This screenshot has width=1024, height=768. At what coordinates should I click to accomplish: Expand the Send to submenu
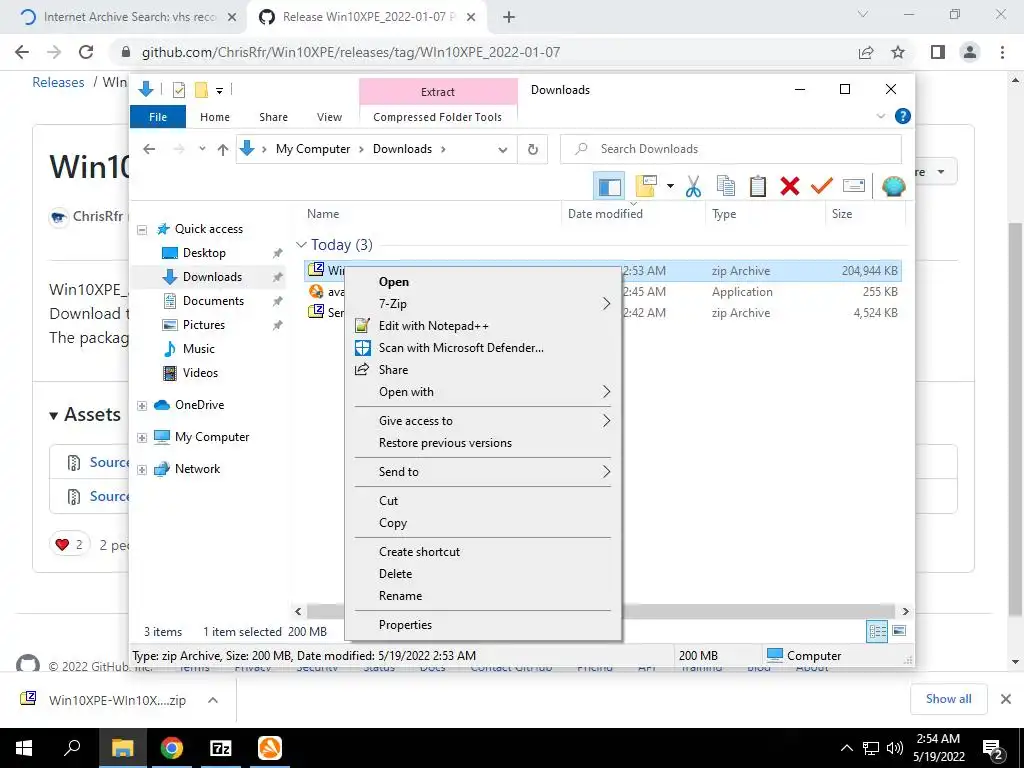click(483, 472)
